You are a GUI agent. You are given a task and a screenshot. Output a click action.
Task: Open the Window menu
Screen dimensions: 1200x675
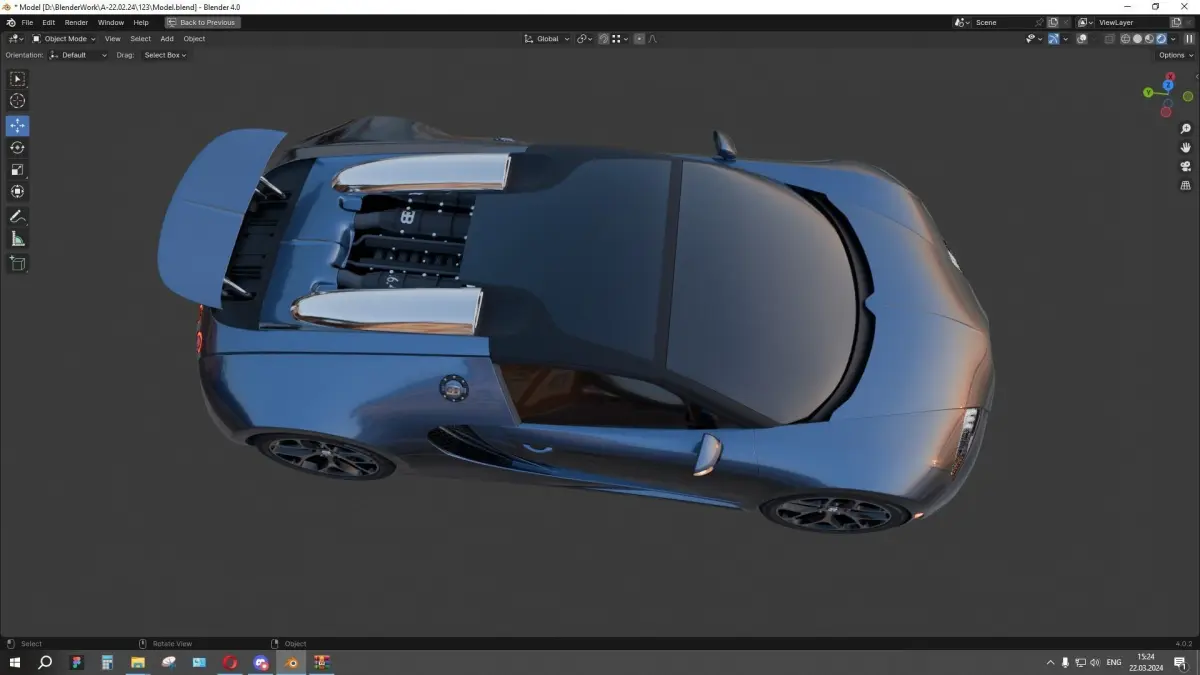pyautogui.click(x=111, y=22)
